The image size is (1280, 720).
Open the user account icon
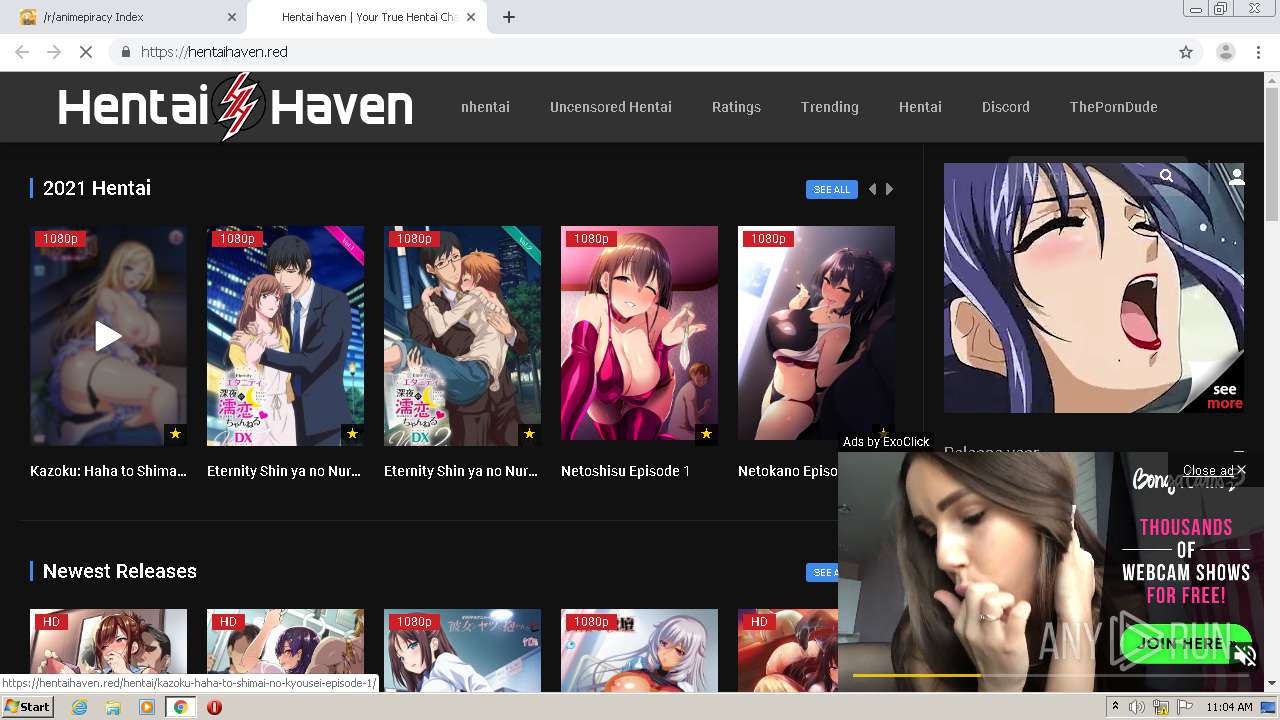coord(1237,177)
